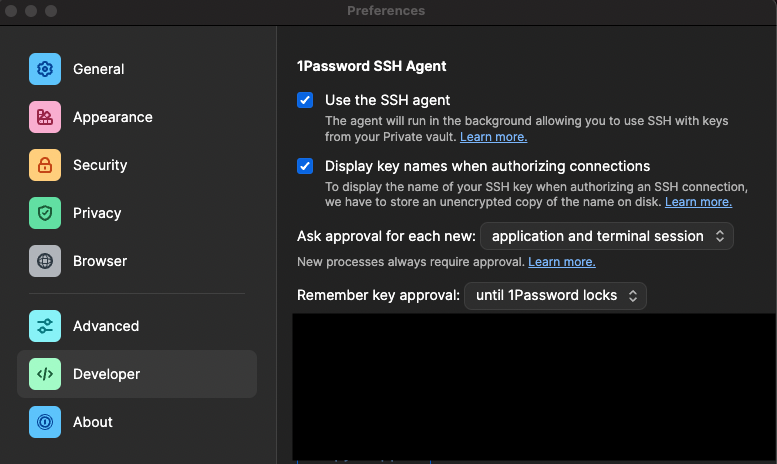777x464 pixels.
Task: Click the Security padlock icon
Action: pyautogui.click(x=45, y=165)
